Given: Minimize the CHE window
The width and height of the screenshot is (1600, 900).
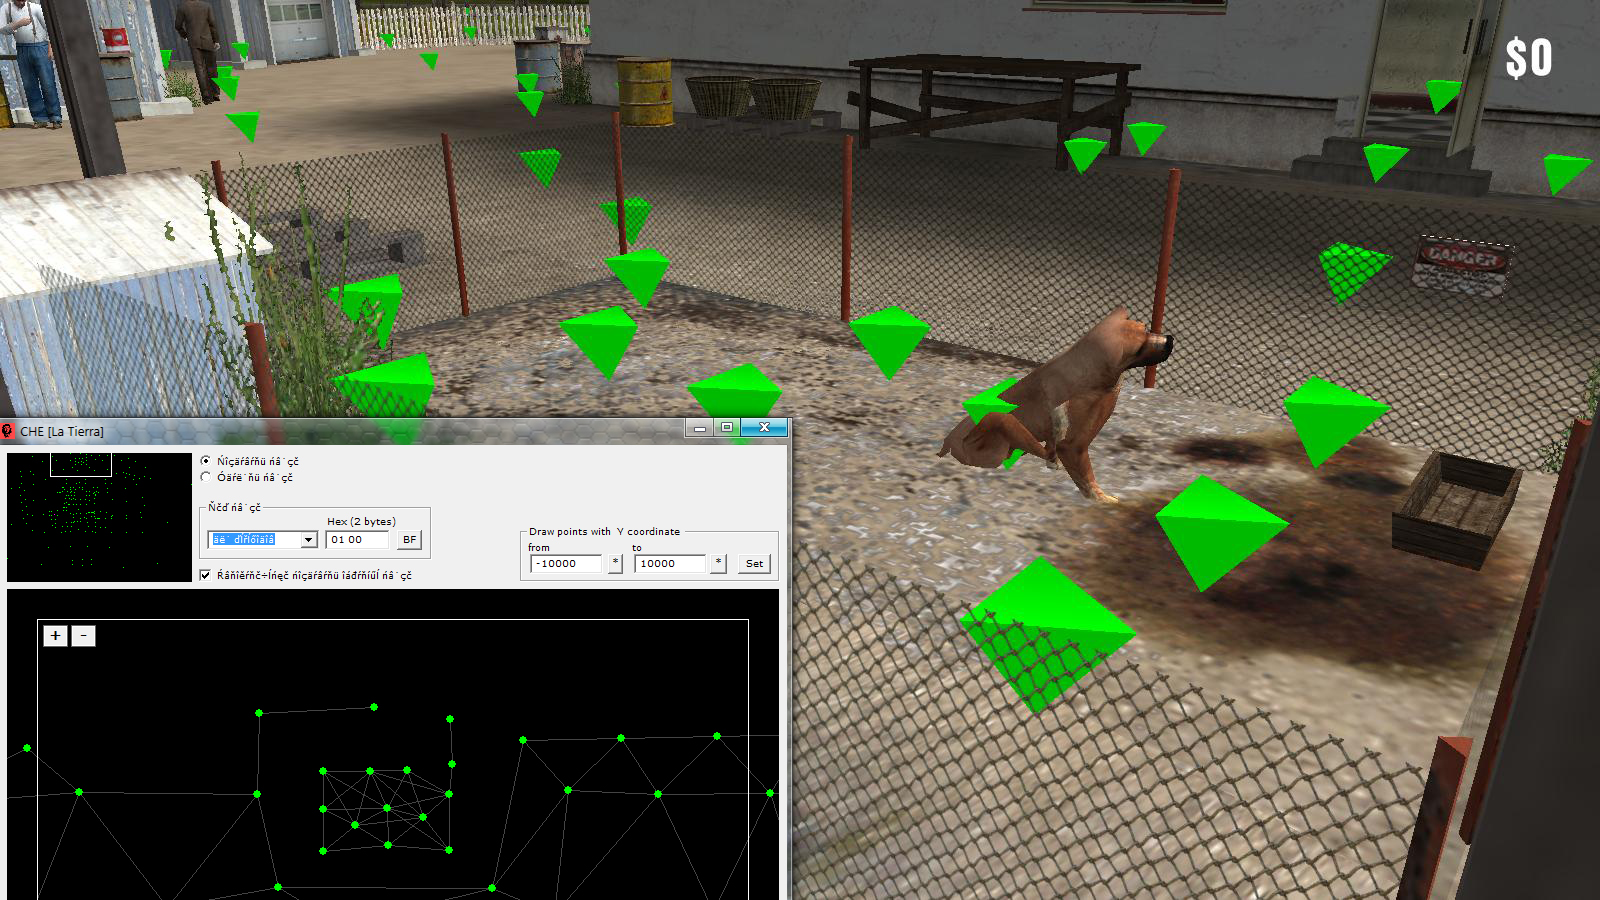Looking at the screenshot, I should (700, 427).
